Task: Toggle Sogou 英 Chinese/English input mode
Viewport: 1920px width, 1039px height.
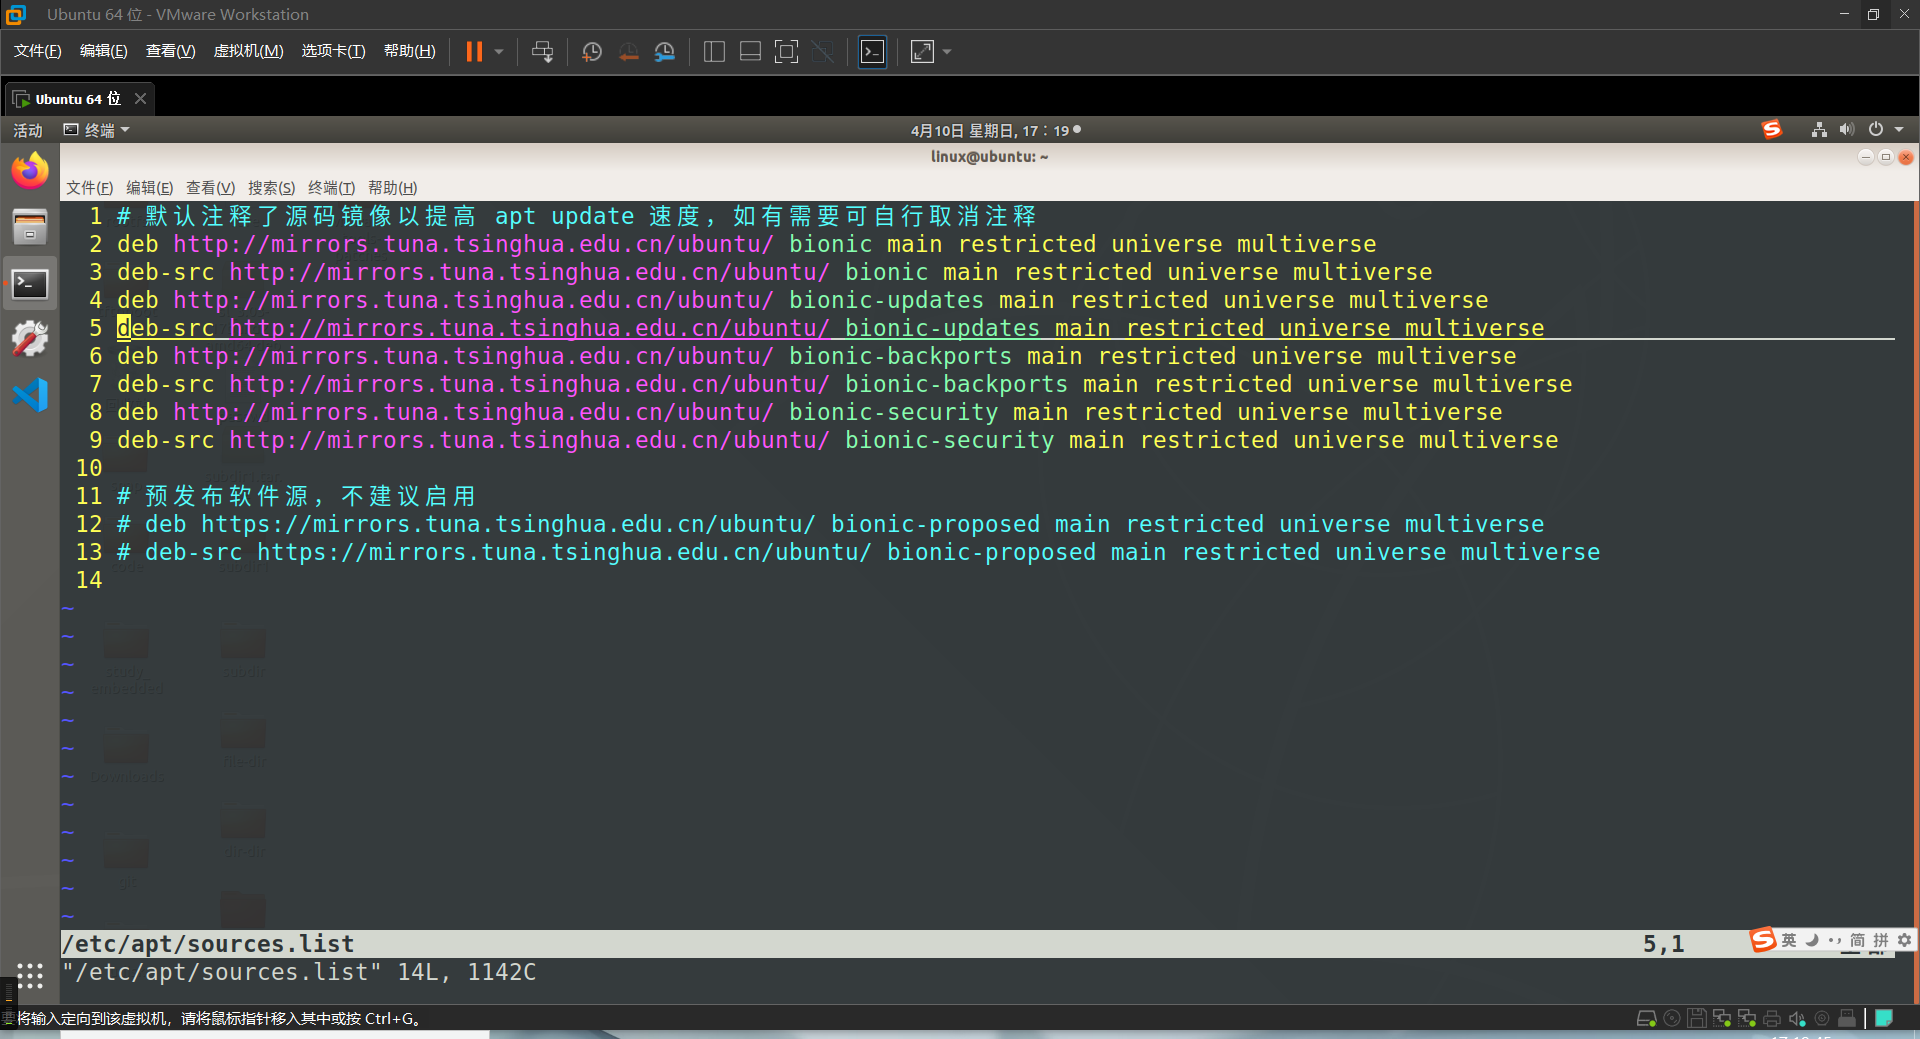Action: 1789,940
